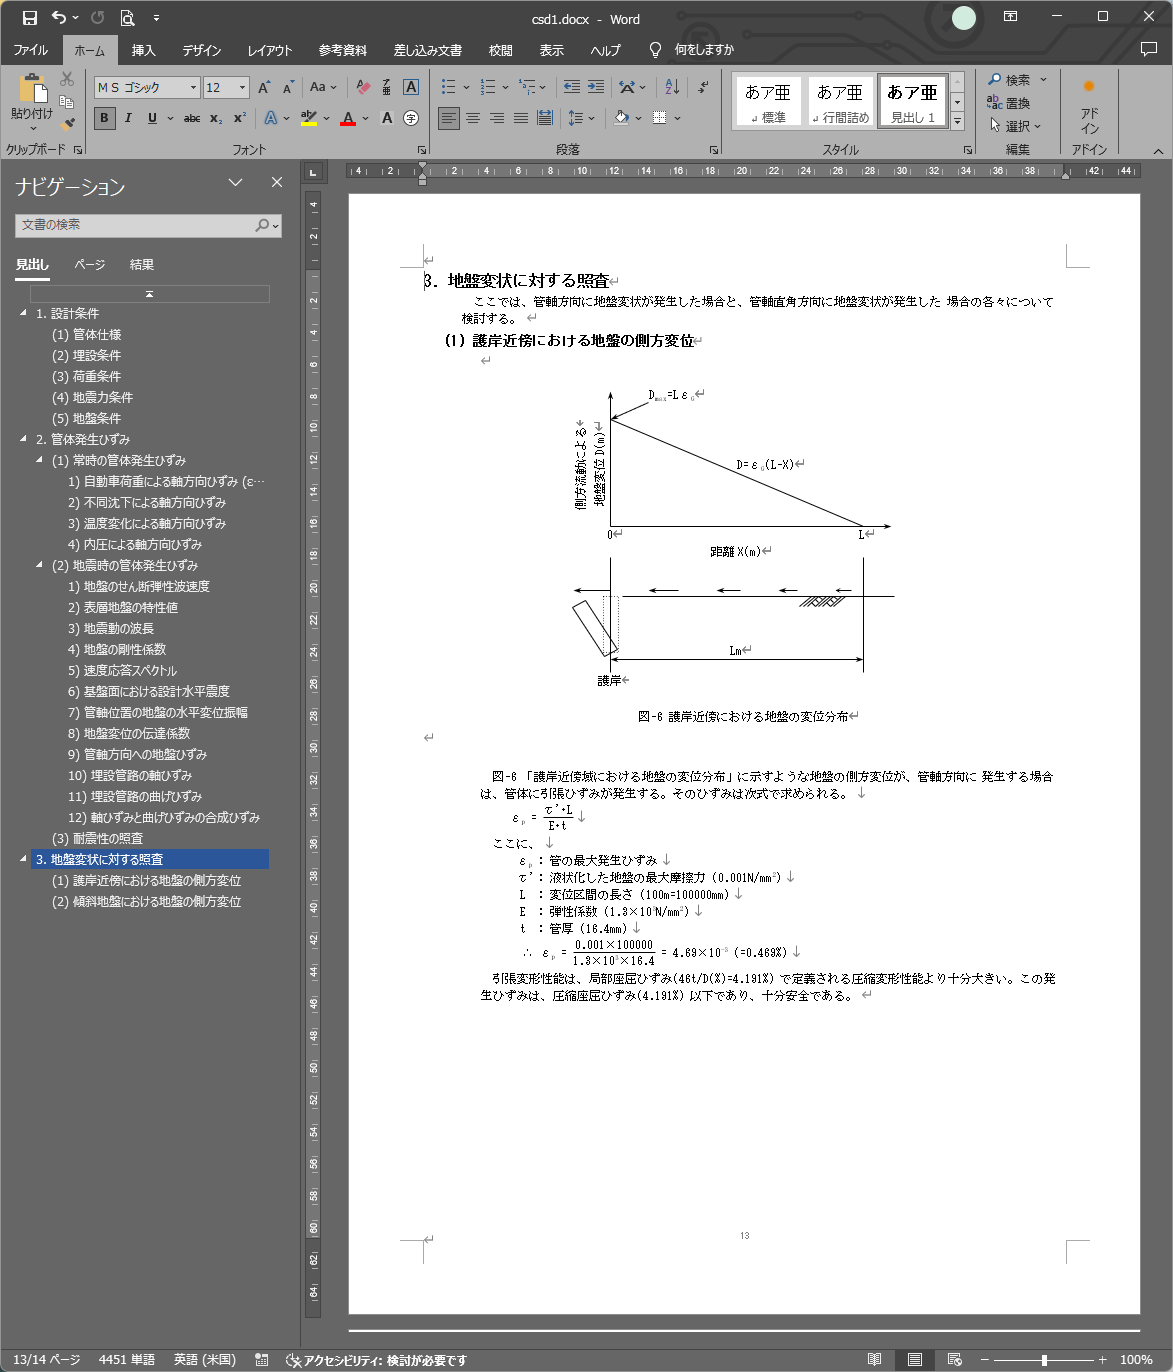Toggle italic formatting
This screenshot has width=1173, height=1372.
[x=128, y=118]
